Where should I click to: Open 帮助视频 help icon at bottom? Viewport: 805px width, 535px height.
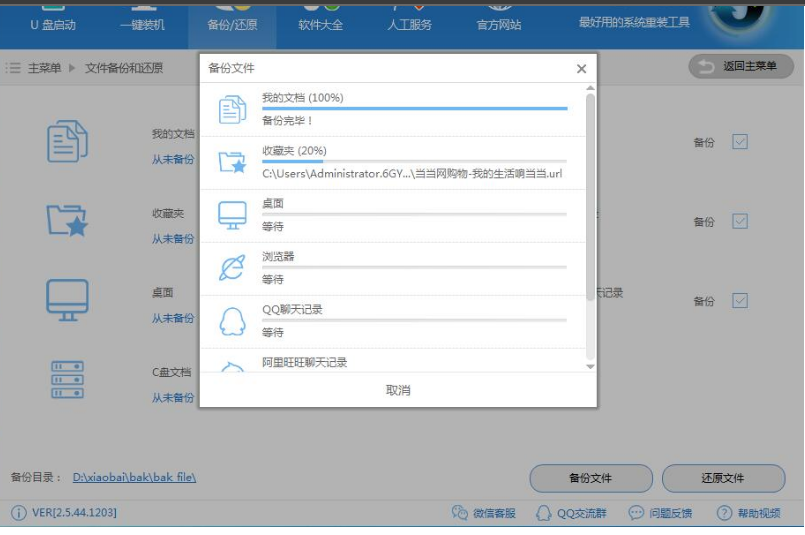724,513
